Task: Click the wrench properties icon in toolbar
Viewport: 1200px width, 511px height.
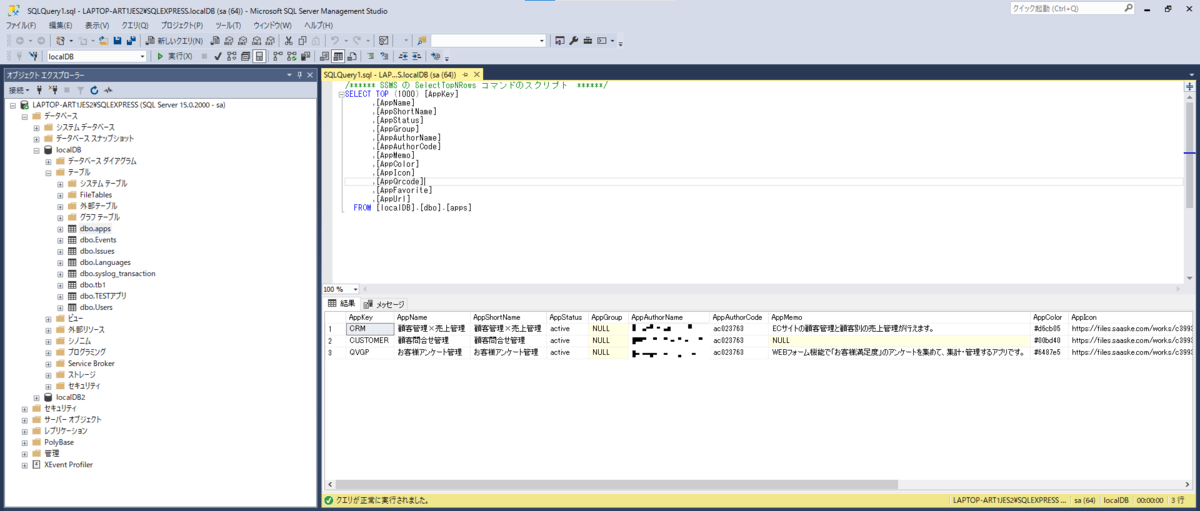Action: coord(574,41)
